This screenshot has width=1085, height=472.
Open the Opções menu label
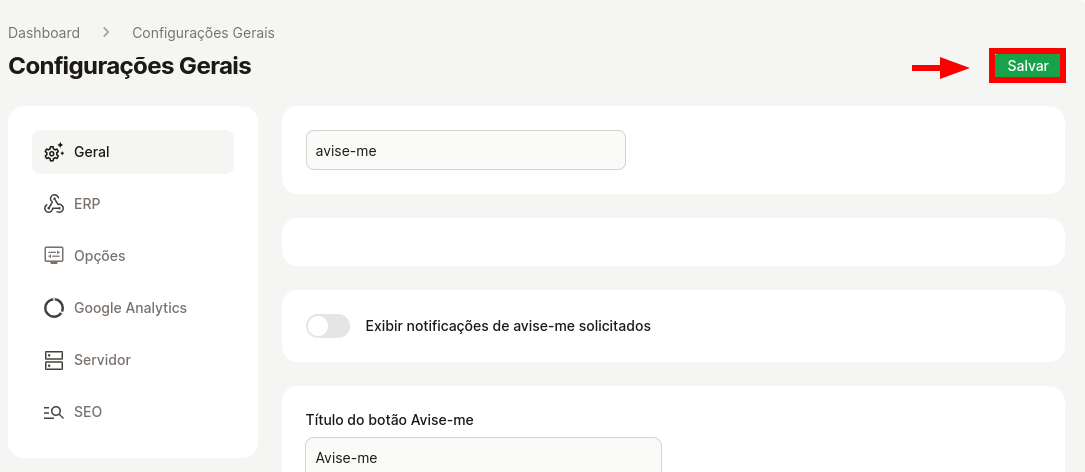click(x=100, y=256)
